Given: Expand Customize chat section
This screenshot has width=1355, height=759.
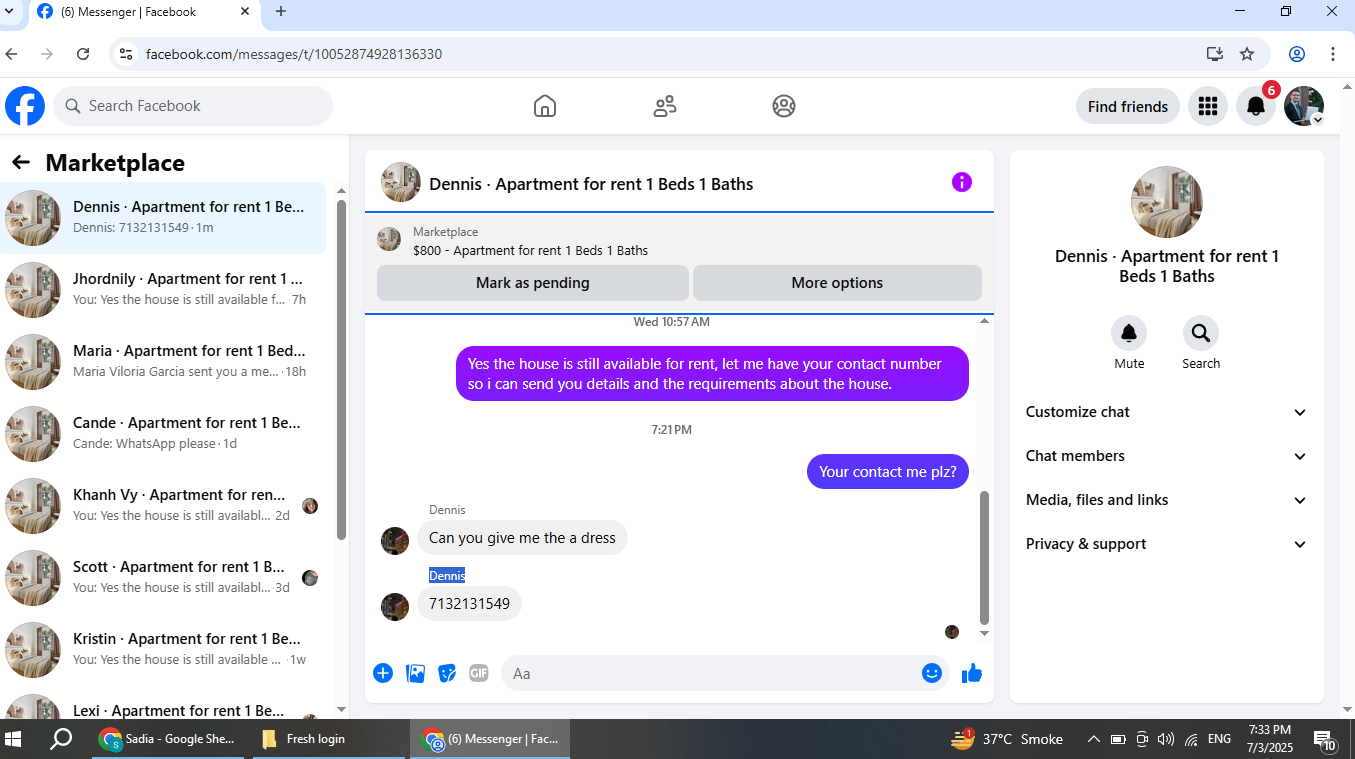Looking at the screenshot, I should (x=1166, y=412).
